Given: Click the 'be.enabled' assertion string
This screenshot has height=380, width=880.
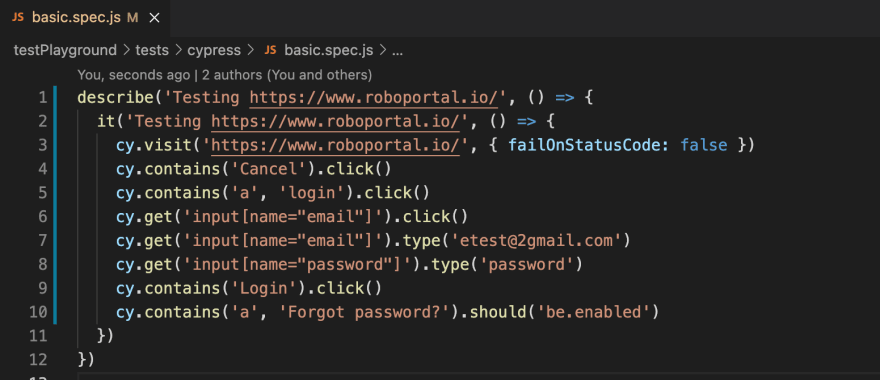Looking at the screenshot, I should [x=595, y=312].
